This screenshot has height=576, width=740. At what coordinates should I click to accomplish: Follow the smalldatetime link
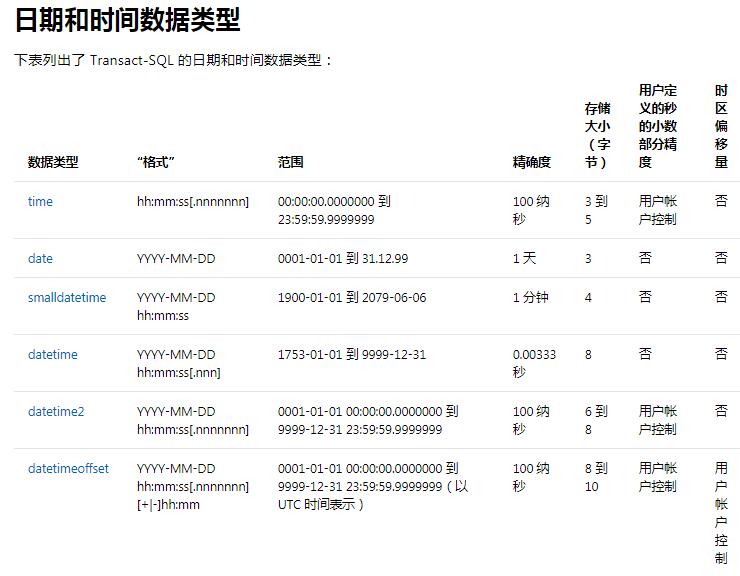click(x=67, y=297)
